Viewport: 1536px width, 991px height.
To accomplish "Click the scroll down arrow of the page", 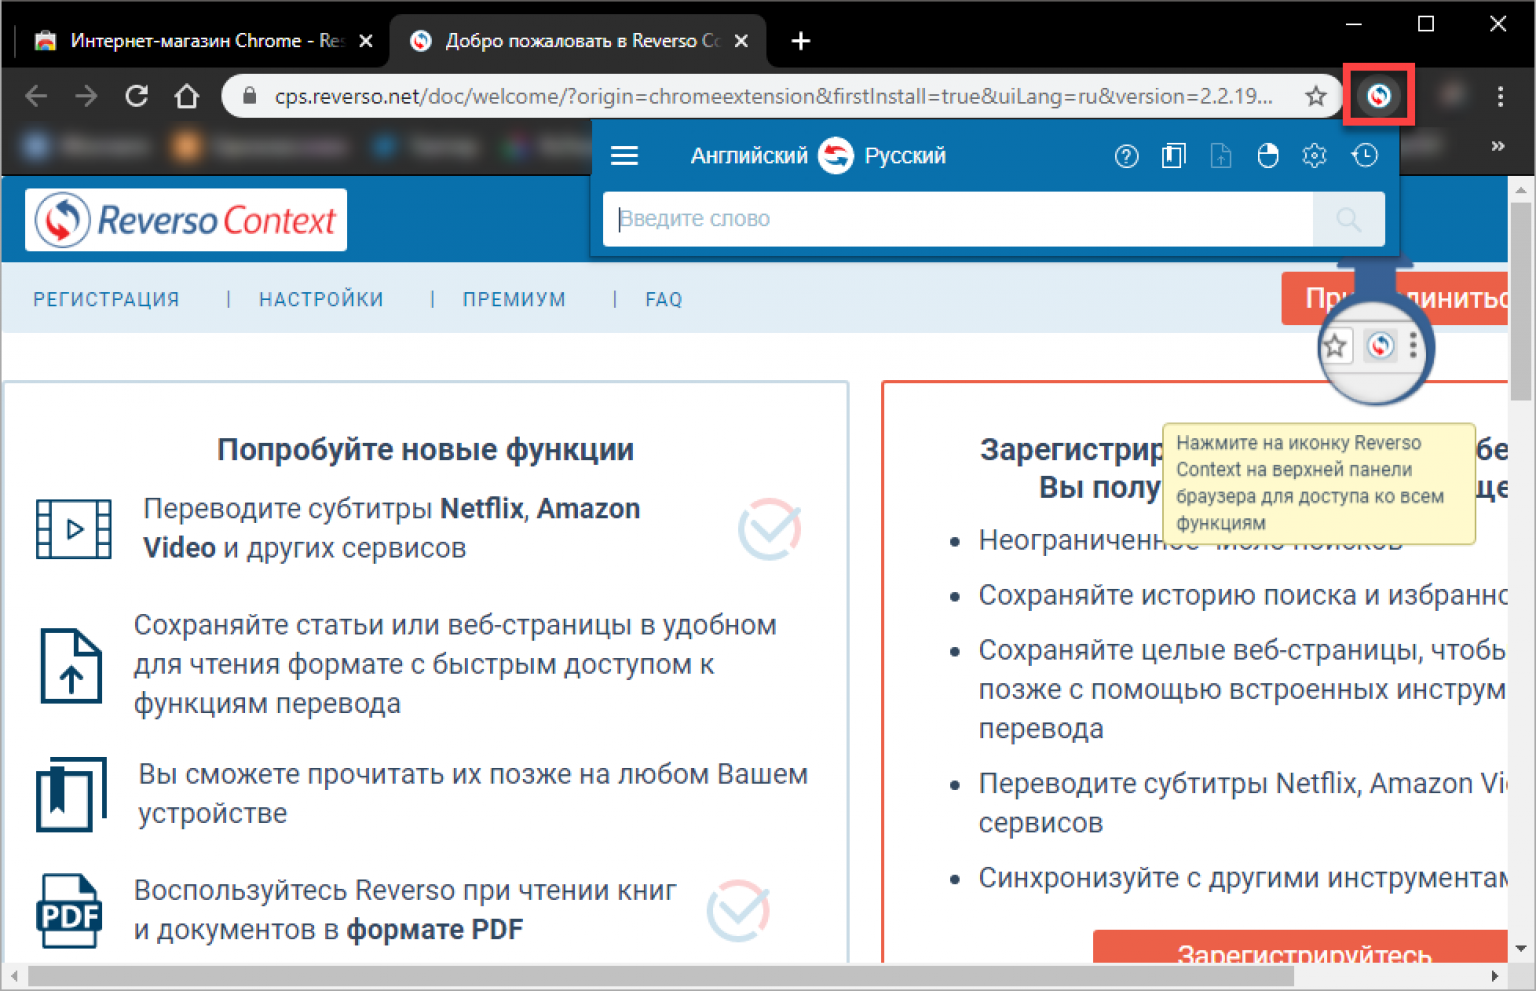I will pos(1520,948).
